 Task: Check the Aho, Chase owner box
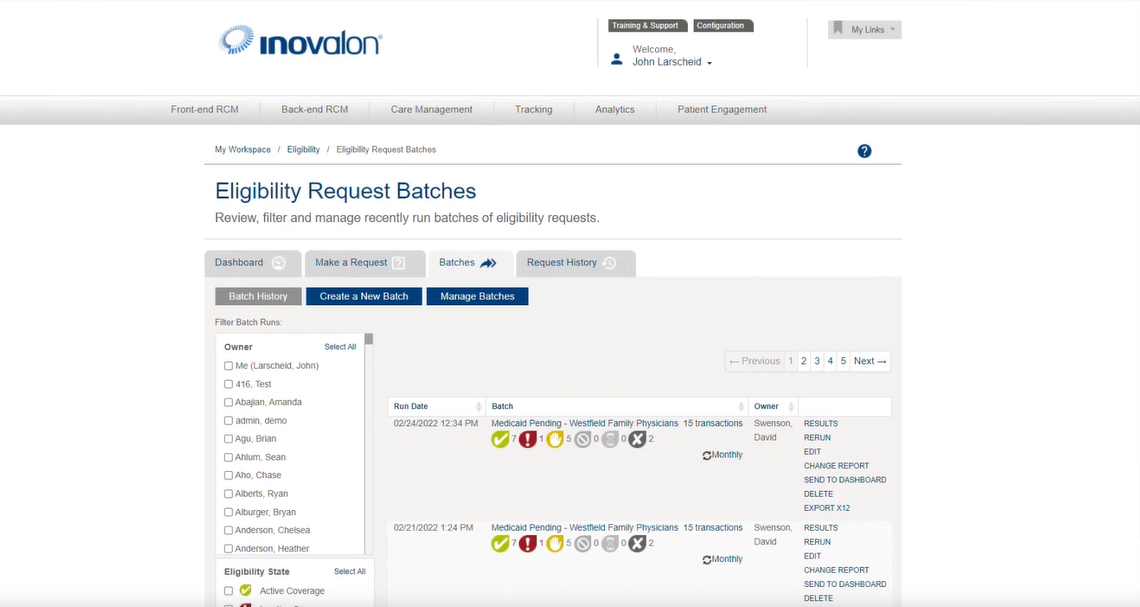pos(228,475)
